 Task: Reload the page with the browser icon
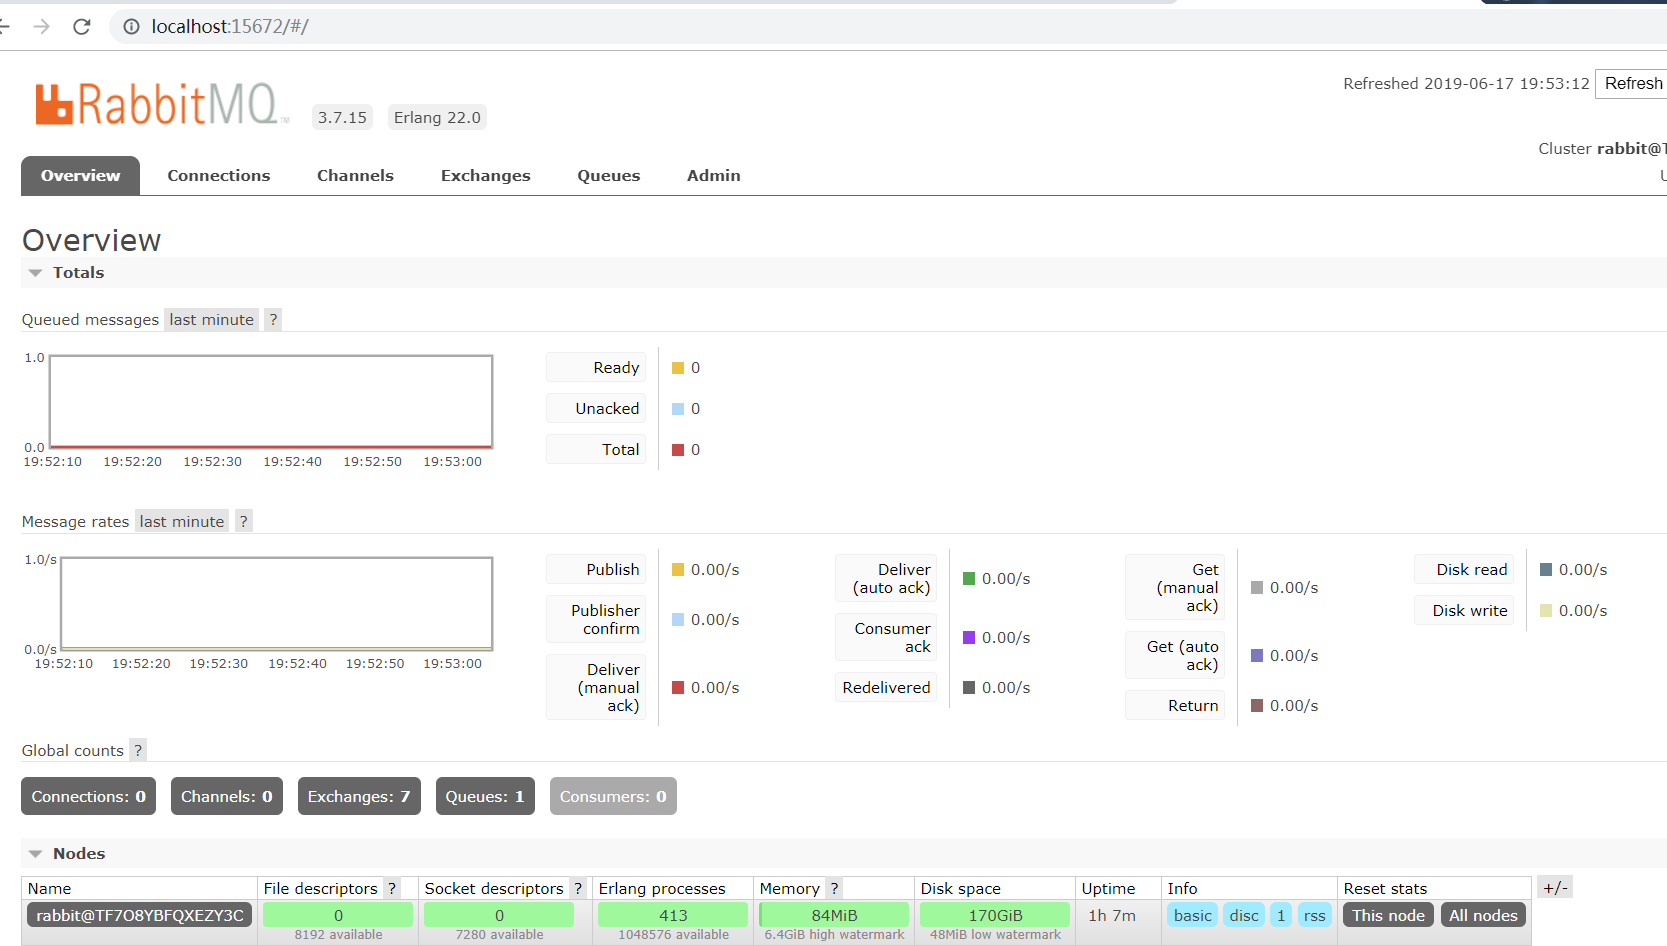pyautogui.click(x=82, y=27)
